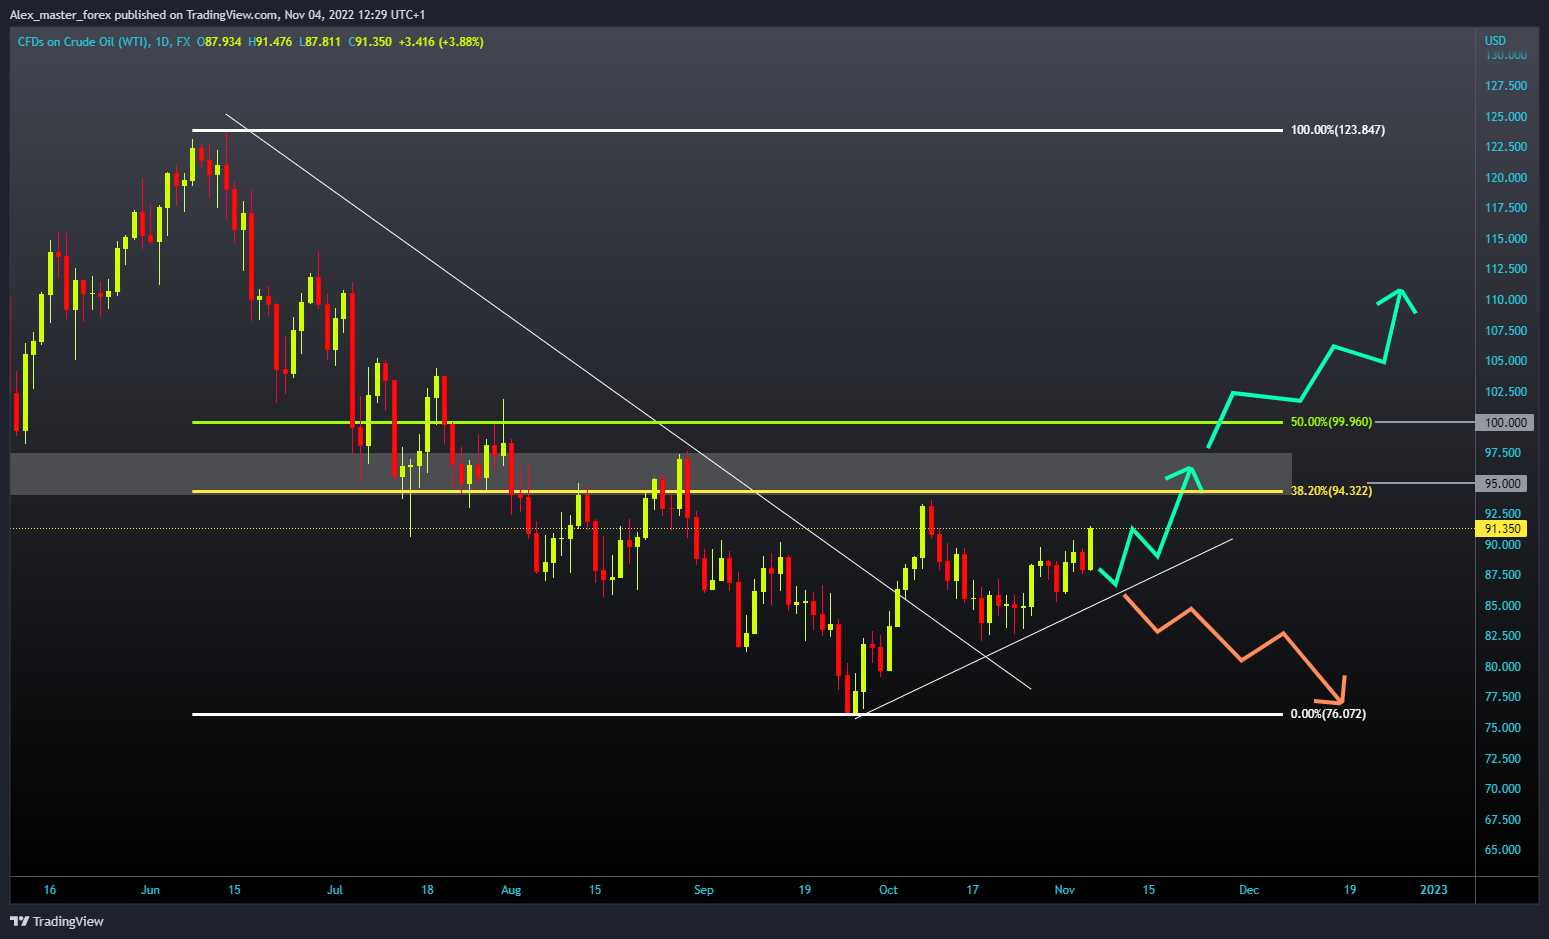The image size is (1549, 939).
Task: Click the 'FX' source label in the header
Action: click(x=183, y=42)
